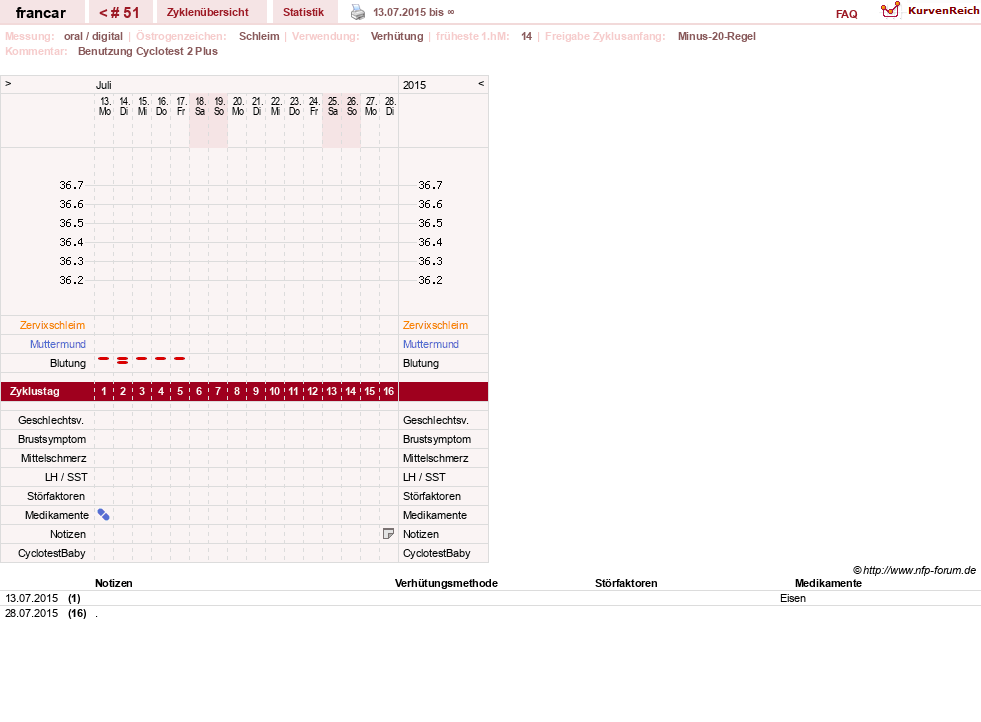Click the left 'Störfaktoren' row label
The height and width of the screenshot is (722, 981).
tap(56, 496)
